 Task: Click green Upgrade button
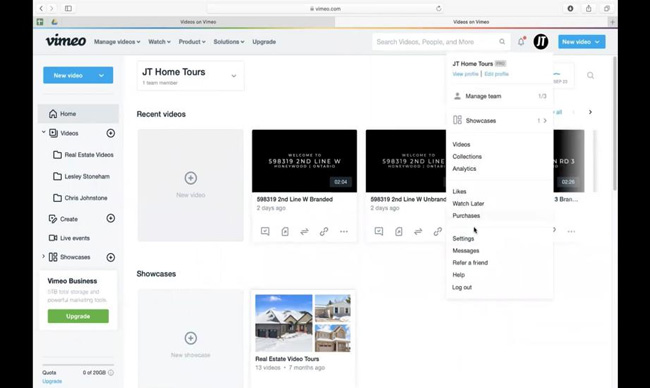pyautogui.click(x=78, y=316)
